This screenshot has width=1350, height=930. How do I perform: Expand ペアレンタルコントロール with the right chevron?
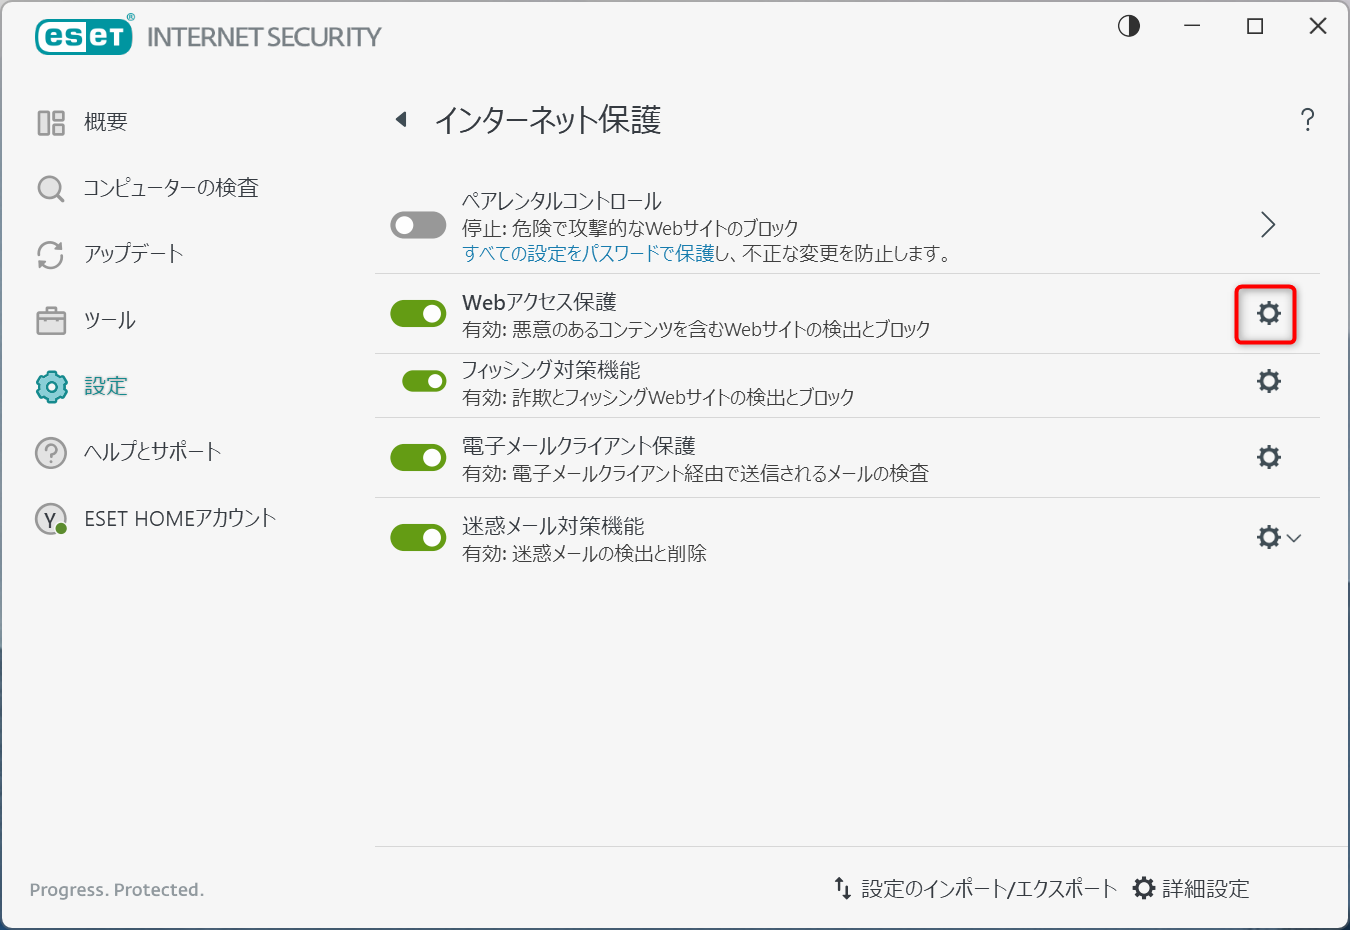pyautogui.click(x=1268, y=225)
